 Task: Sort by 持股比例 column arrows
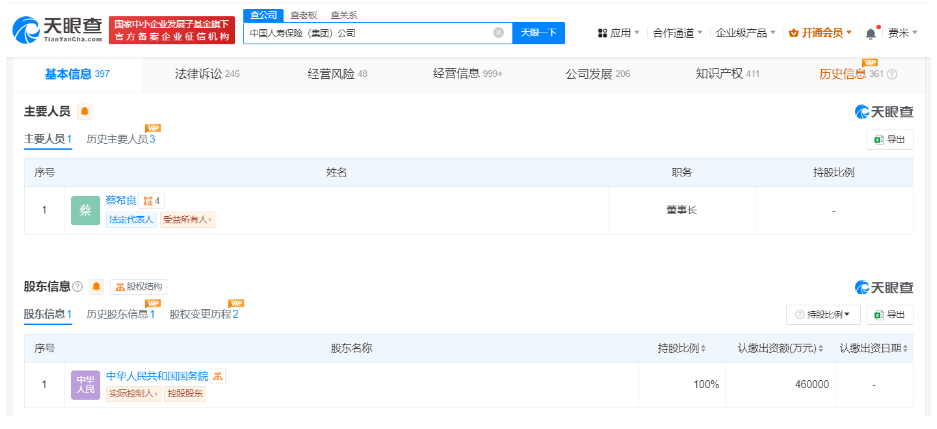(x=702, y=348)
